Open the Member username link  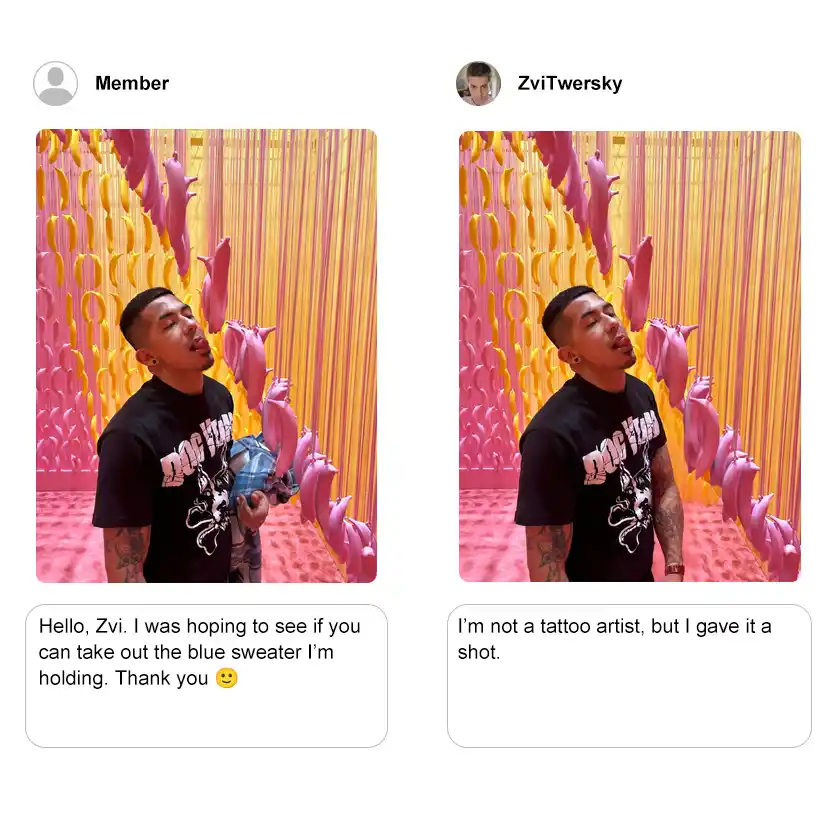132,84
